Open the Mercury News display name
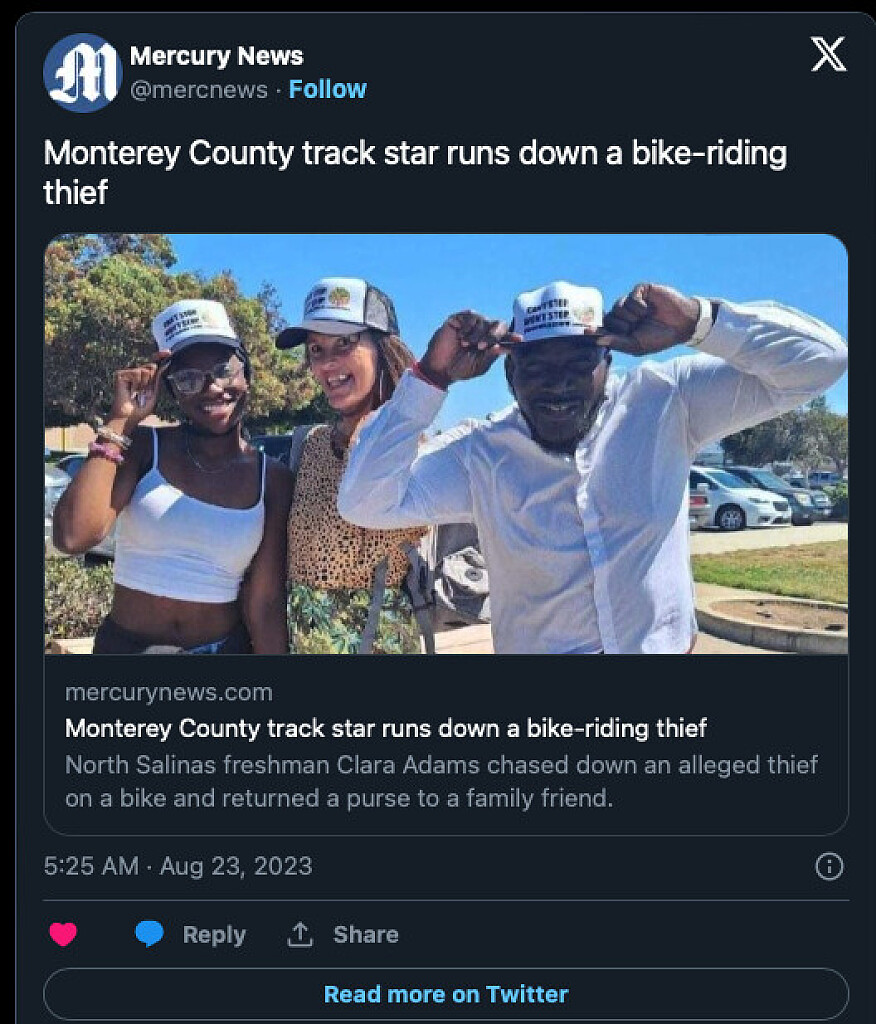The height and width of the screenshot is (1024, 876). (216, 56)
